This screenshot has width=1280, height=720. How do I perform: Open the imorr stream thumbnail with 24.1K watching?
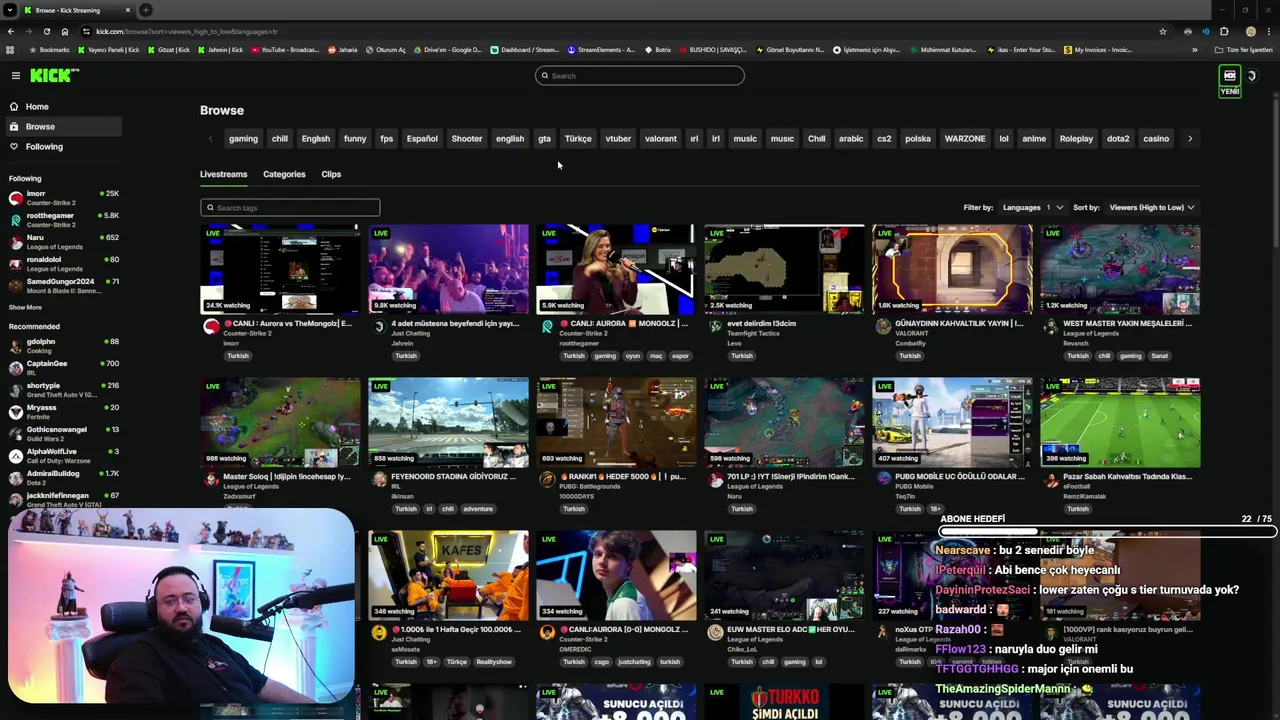pos(280,269)
